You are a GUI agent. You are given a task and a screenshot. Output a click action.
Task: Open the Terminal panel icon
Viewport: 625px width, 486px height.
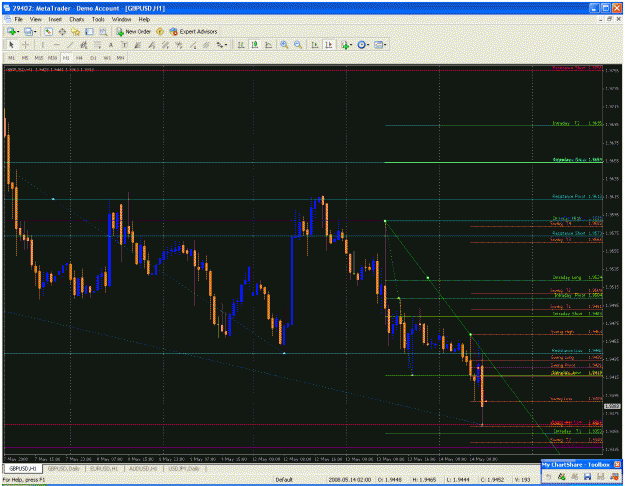coord(89,31)
